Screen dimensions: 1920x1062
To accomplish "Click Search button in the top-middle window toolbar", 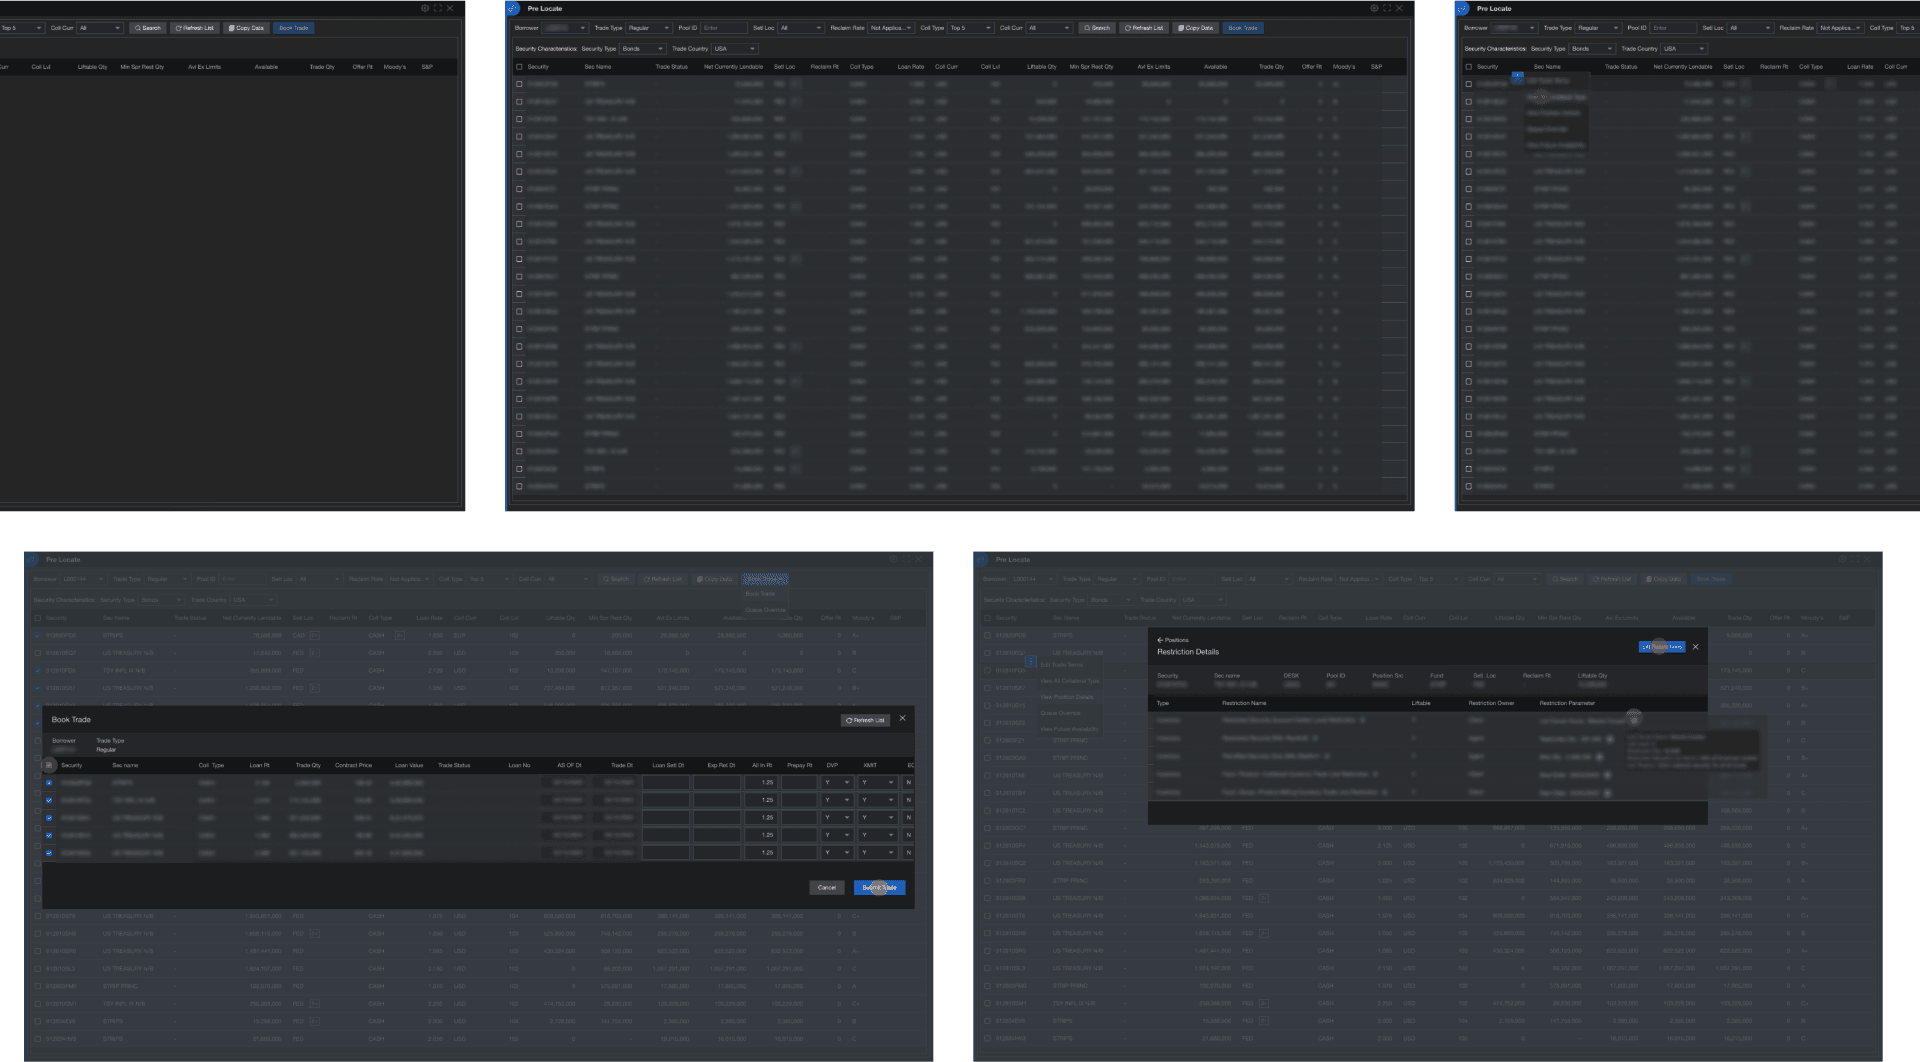I will click(1097, 28).
